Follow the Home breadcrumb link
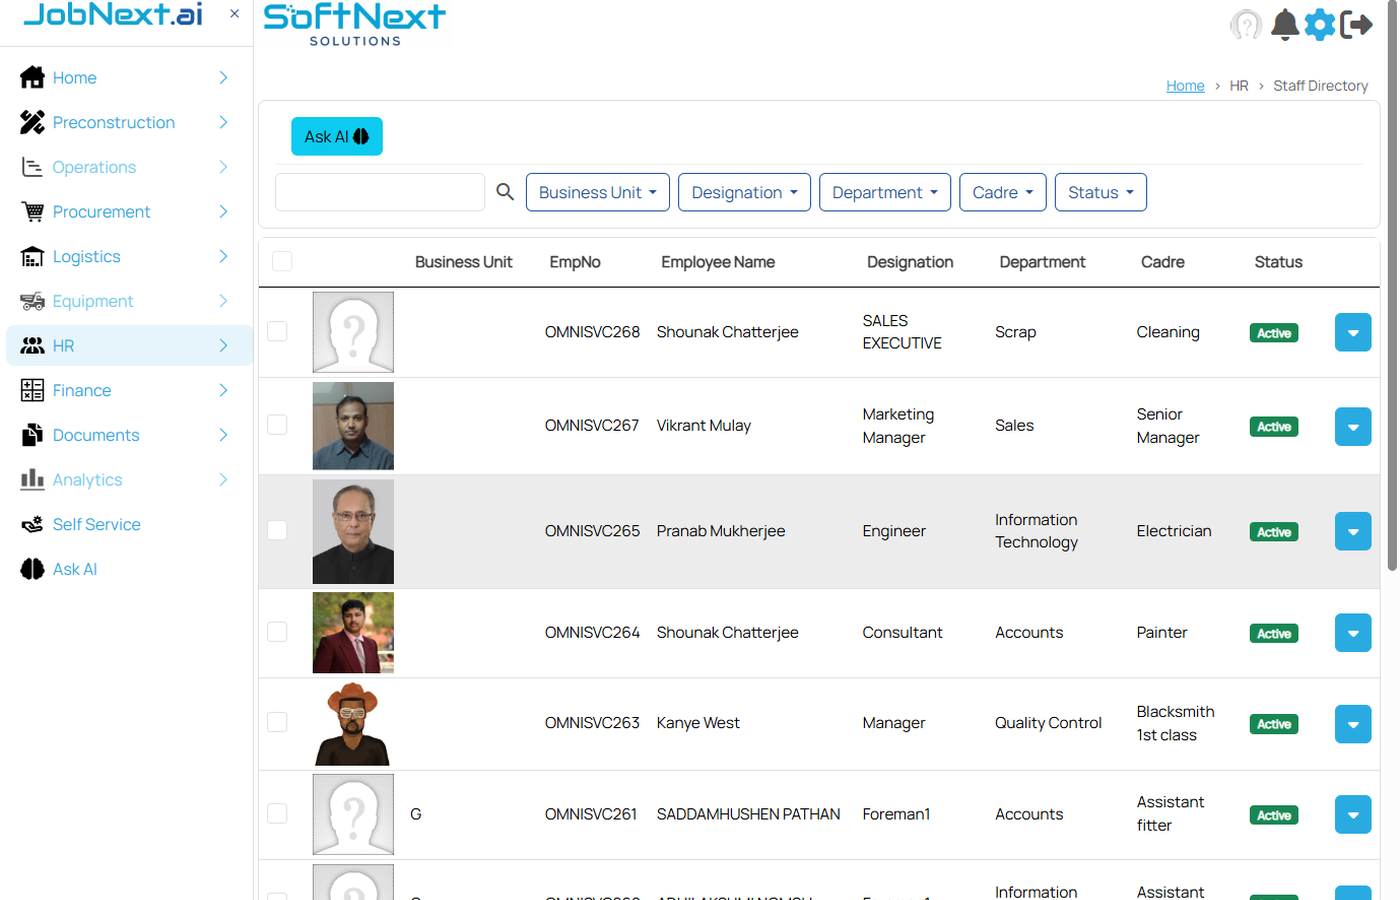 click(x=1185, y=85)
